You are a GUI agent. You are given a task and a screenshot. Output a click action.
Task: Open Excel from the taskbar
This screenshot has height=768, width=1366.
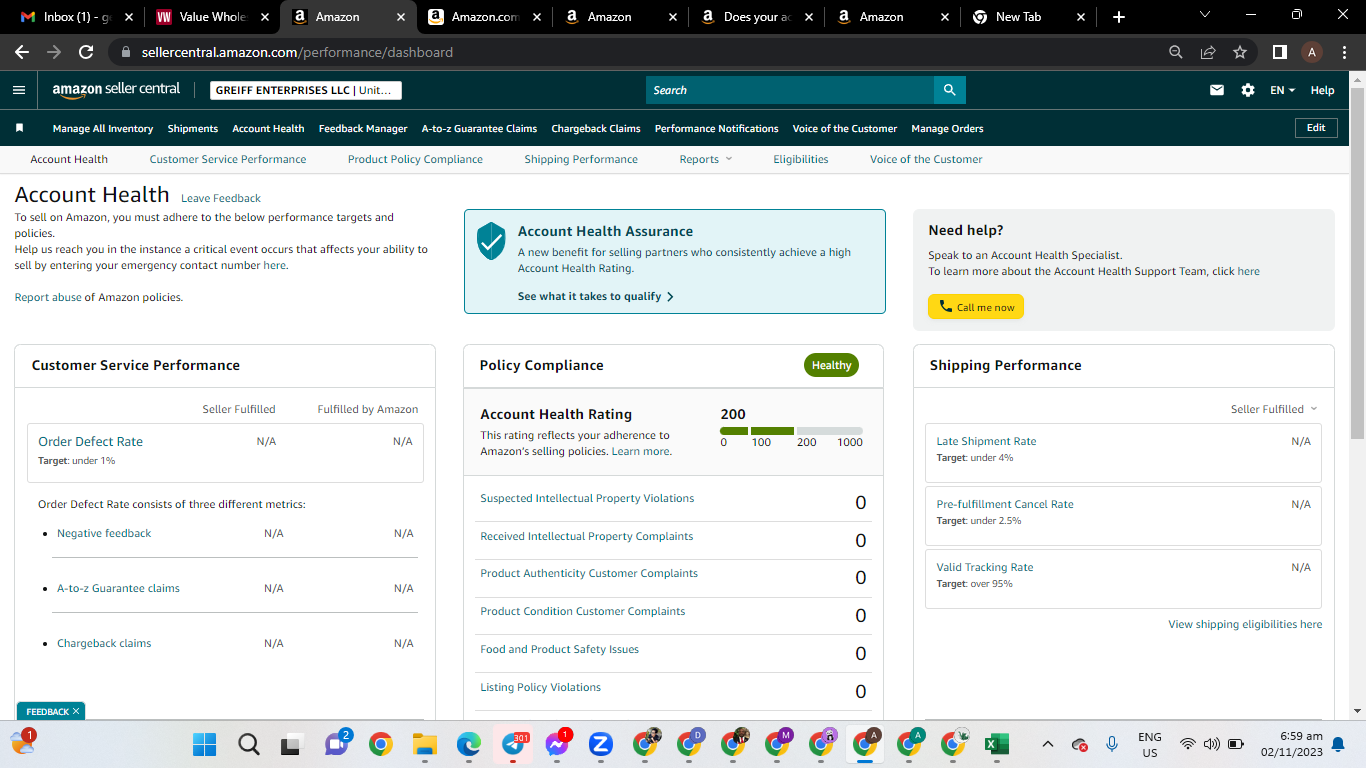[x=996, y=744]
